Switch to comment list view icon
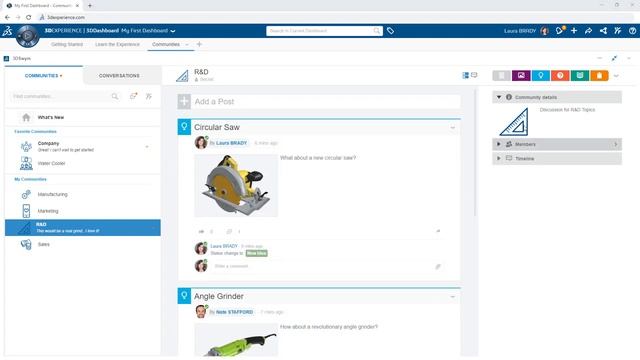Viewport: 640px width, 360px height. coord(474,75)
